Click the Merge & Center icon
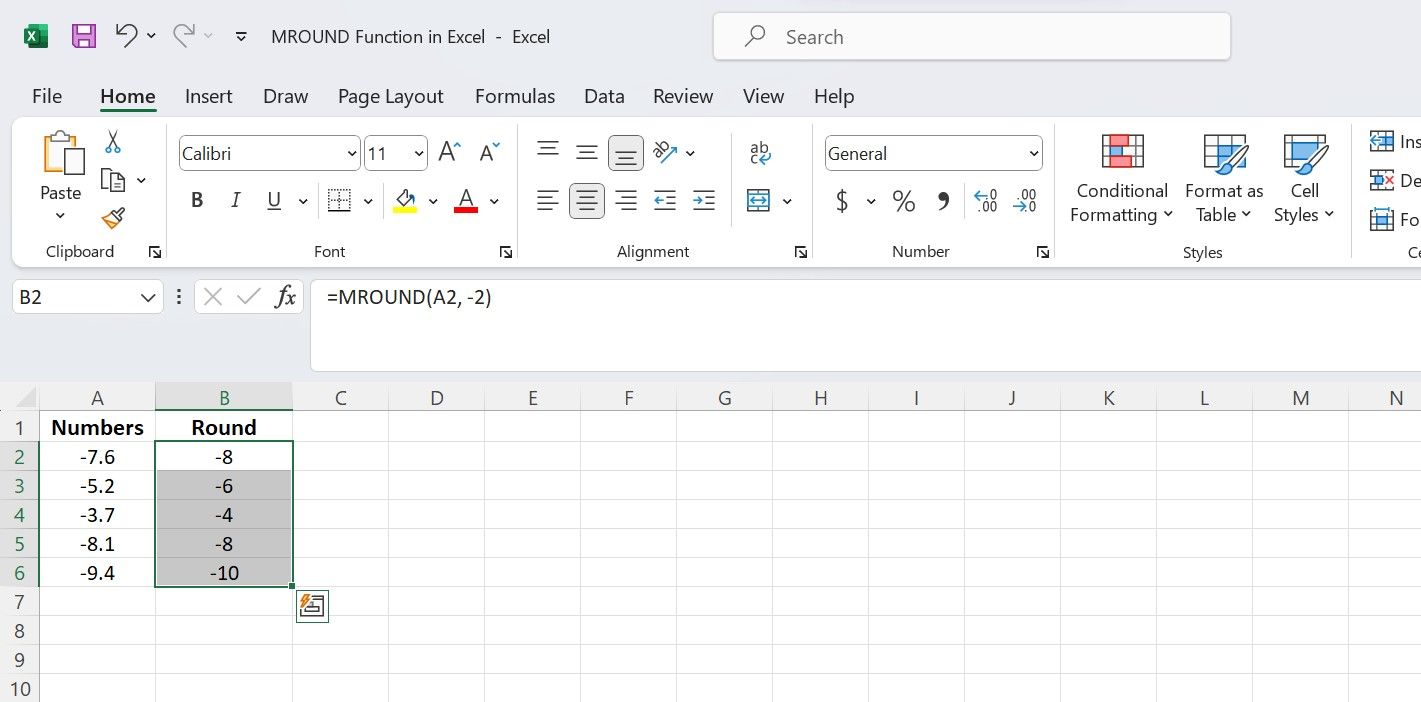1421x702 pixels. 759,201
